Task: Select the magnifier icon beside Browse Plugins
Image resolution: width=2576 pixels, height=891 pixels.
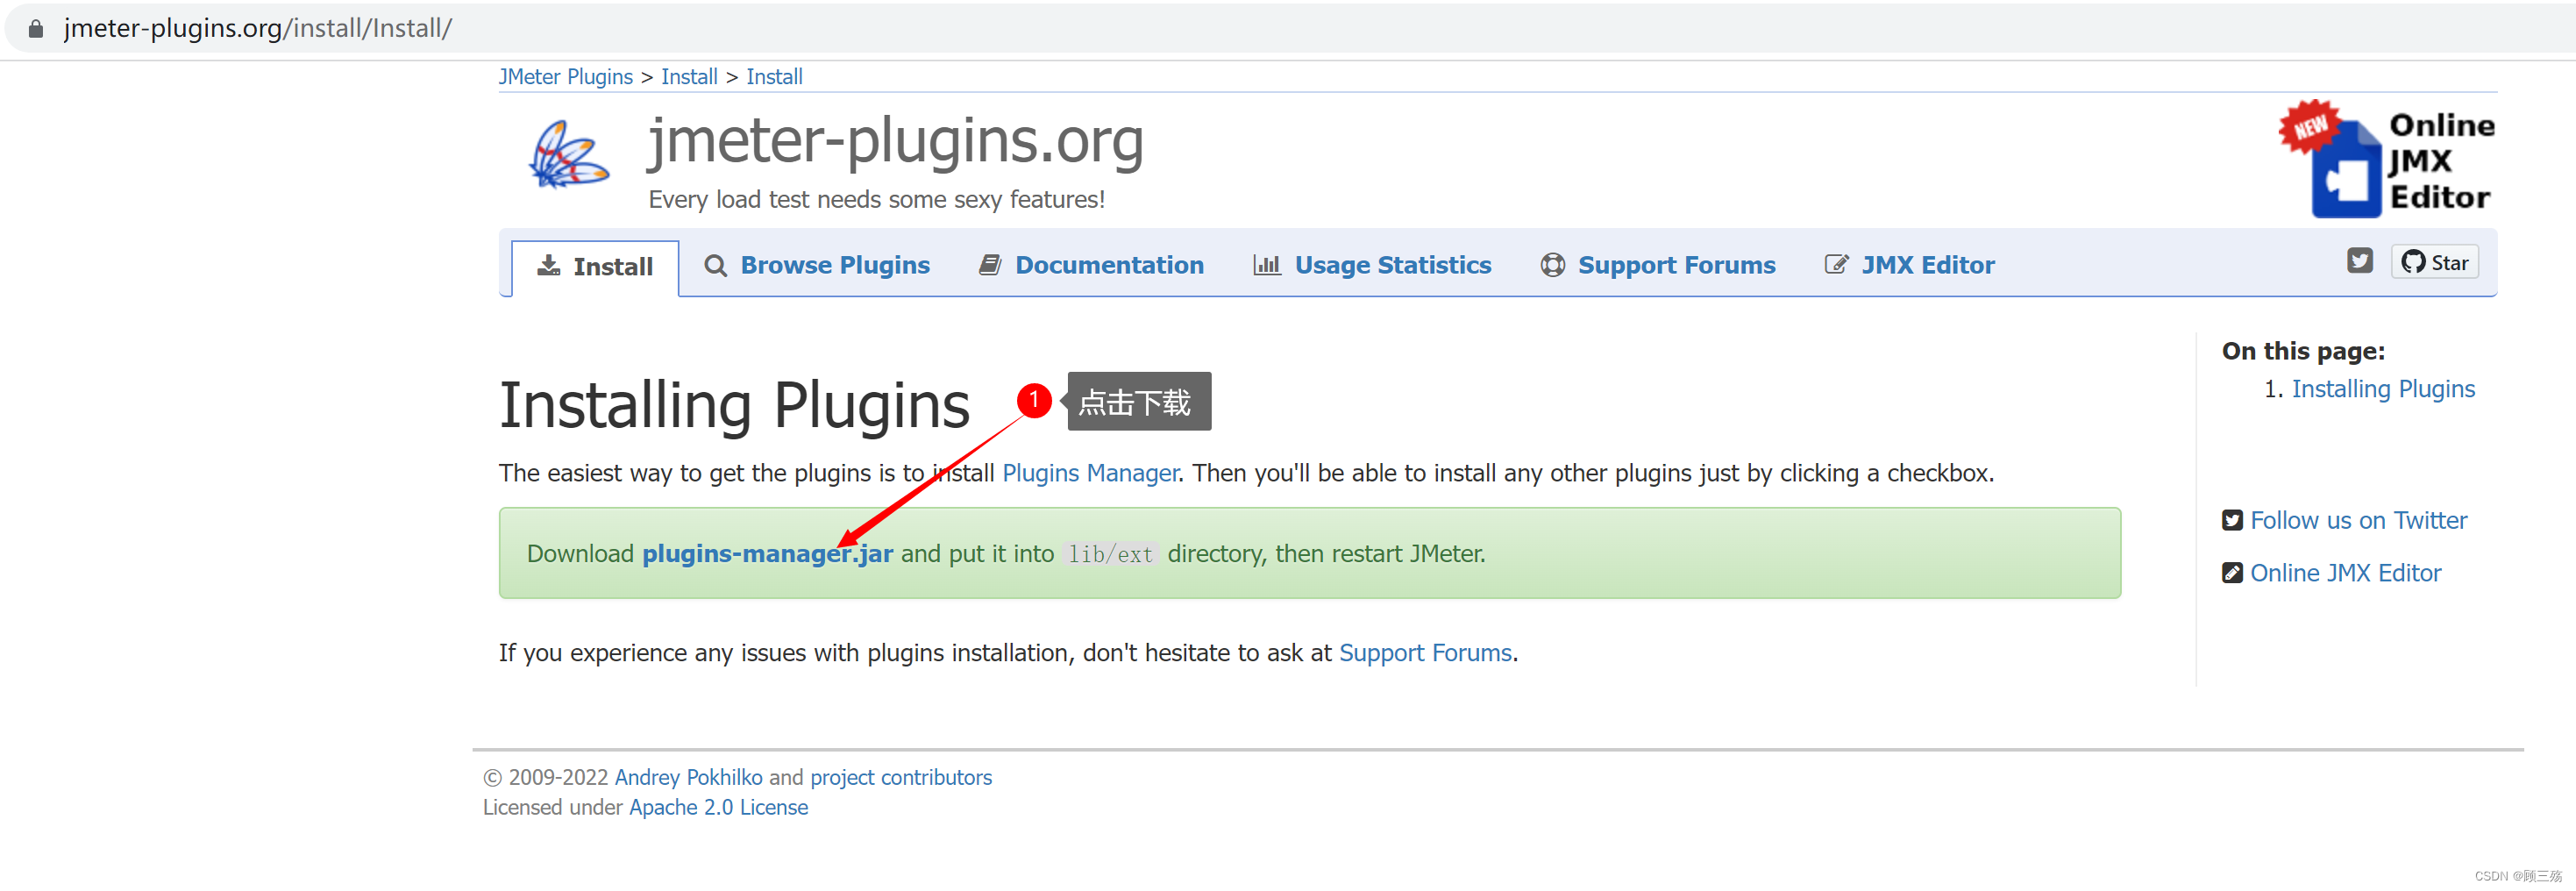Action: point(715,266)
